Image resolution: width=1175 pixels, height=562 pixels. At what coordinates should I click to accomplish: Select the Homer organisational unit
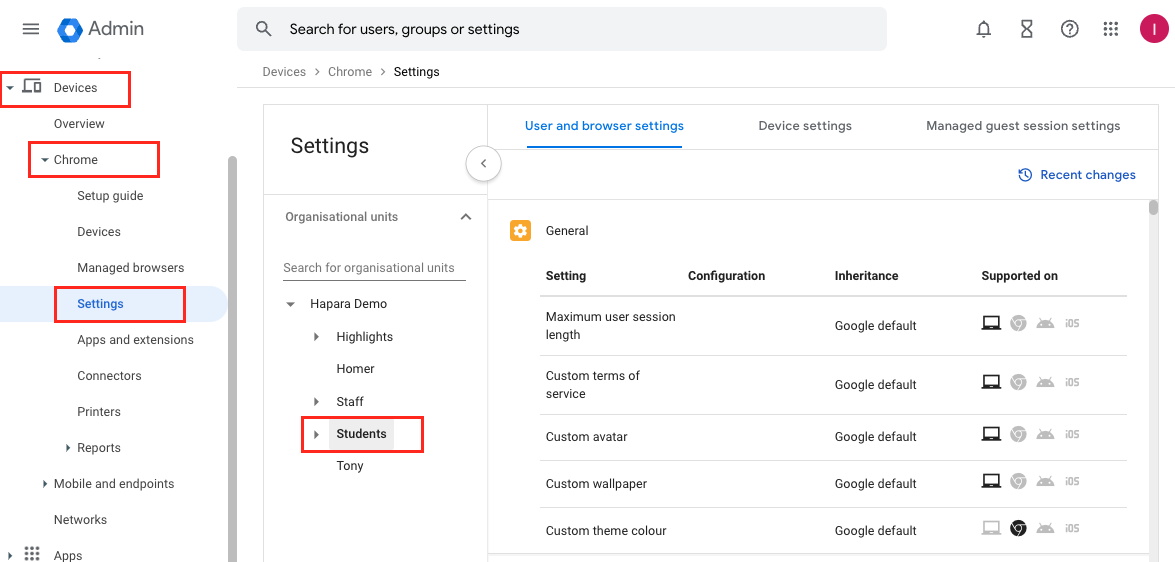point(355,369)
